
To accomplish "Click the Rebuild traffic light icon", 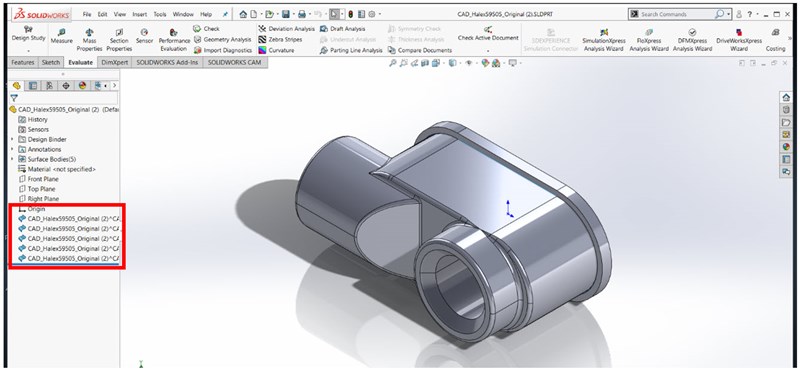I will coord(351,14).
